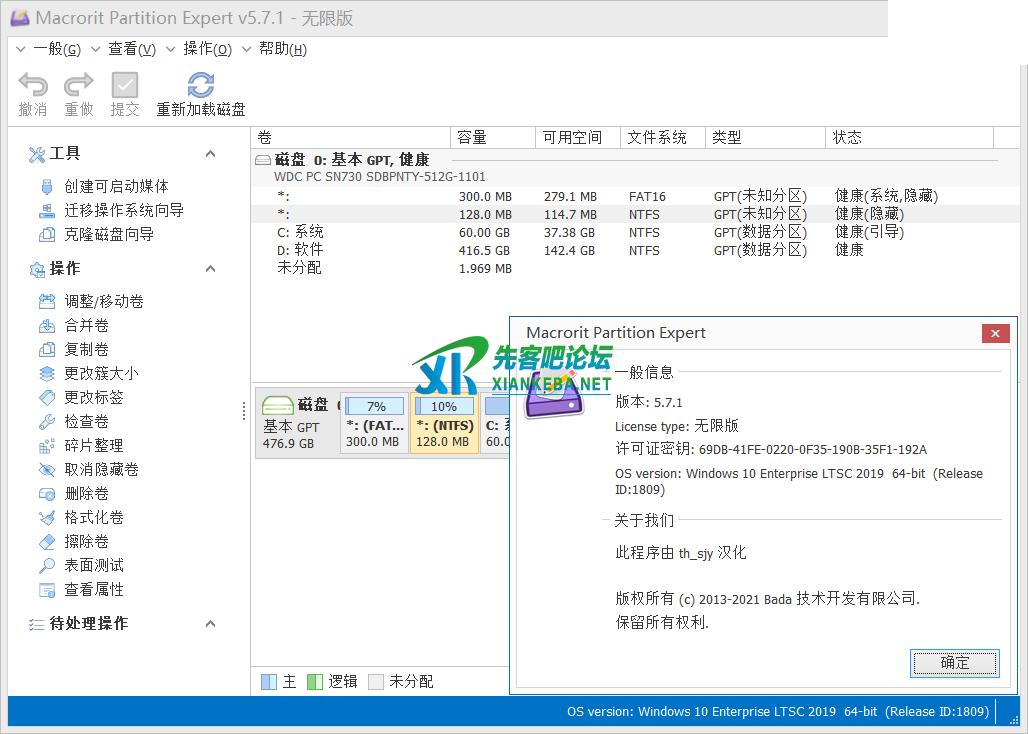Run Surface Test (表面测试) tool

(x=94, y=565)
